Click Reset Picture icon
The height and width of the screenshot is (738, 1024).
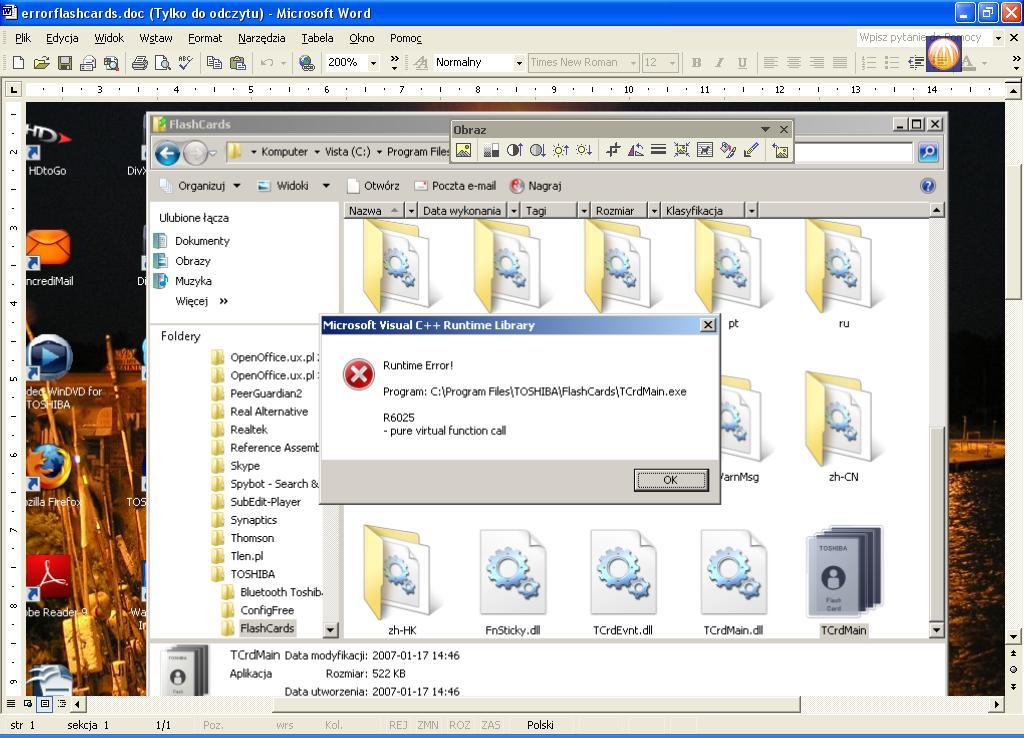[780, 151]
